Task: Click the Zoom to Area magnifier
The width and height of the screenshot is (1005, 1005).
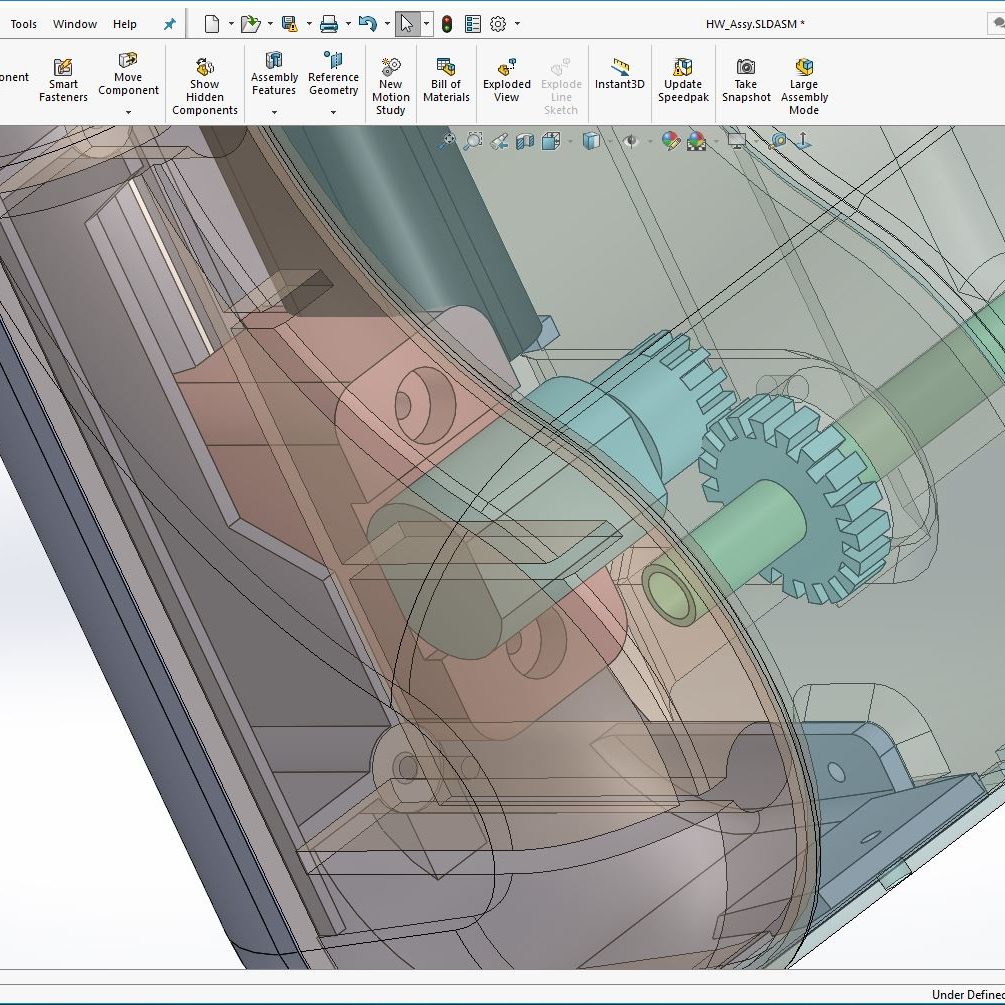Action: click(x=473, y=140)
